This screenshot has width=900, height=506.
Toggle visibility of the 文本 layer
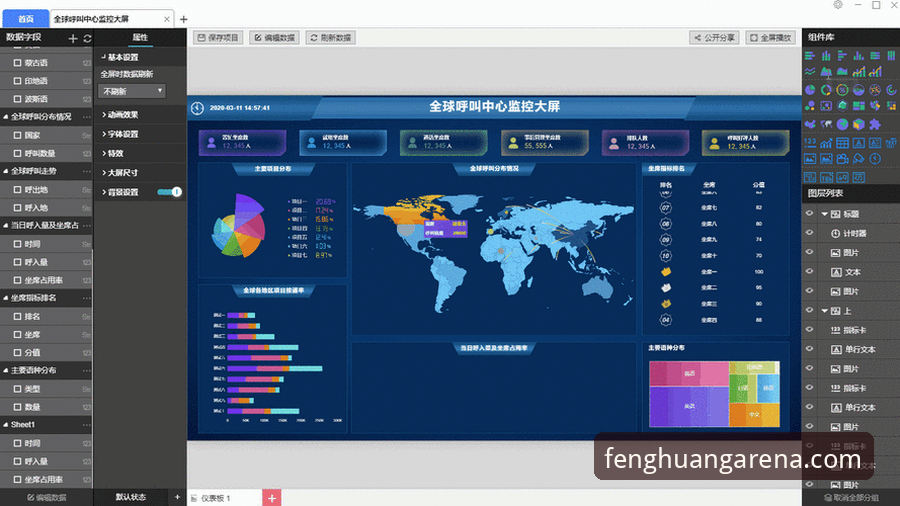(x=809, y=271)
